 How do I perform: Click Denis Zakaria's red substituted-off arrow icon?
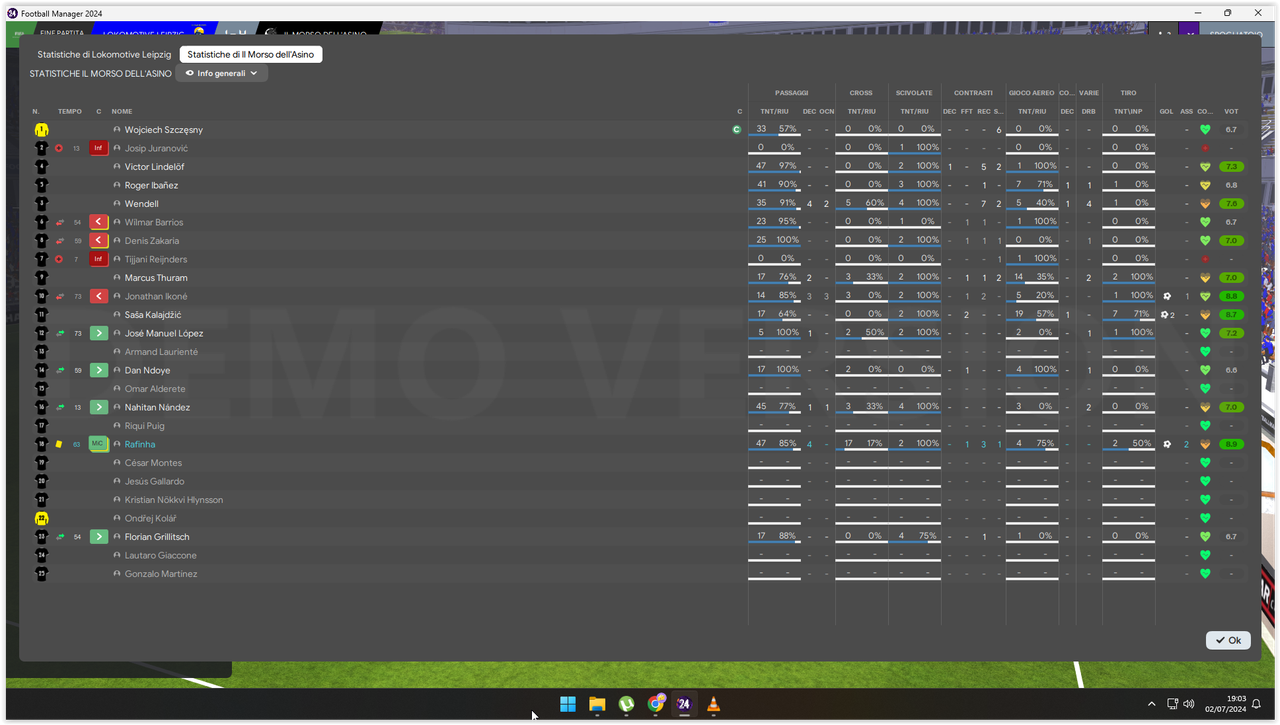tap(99, 241)
